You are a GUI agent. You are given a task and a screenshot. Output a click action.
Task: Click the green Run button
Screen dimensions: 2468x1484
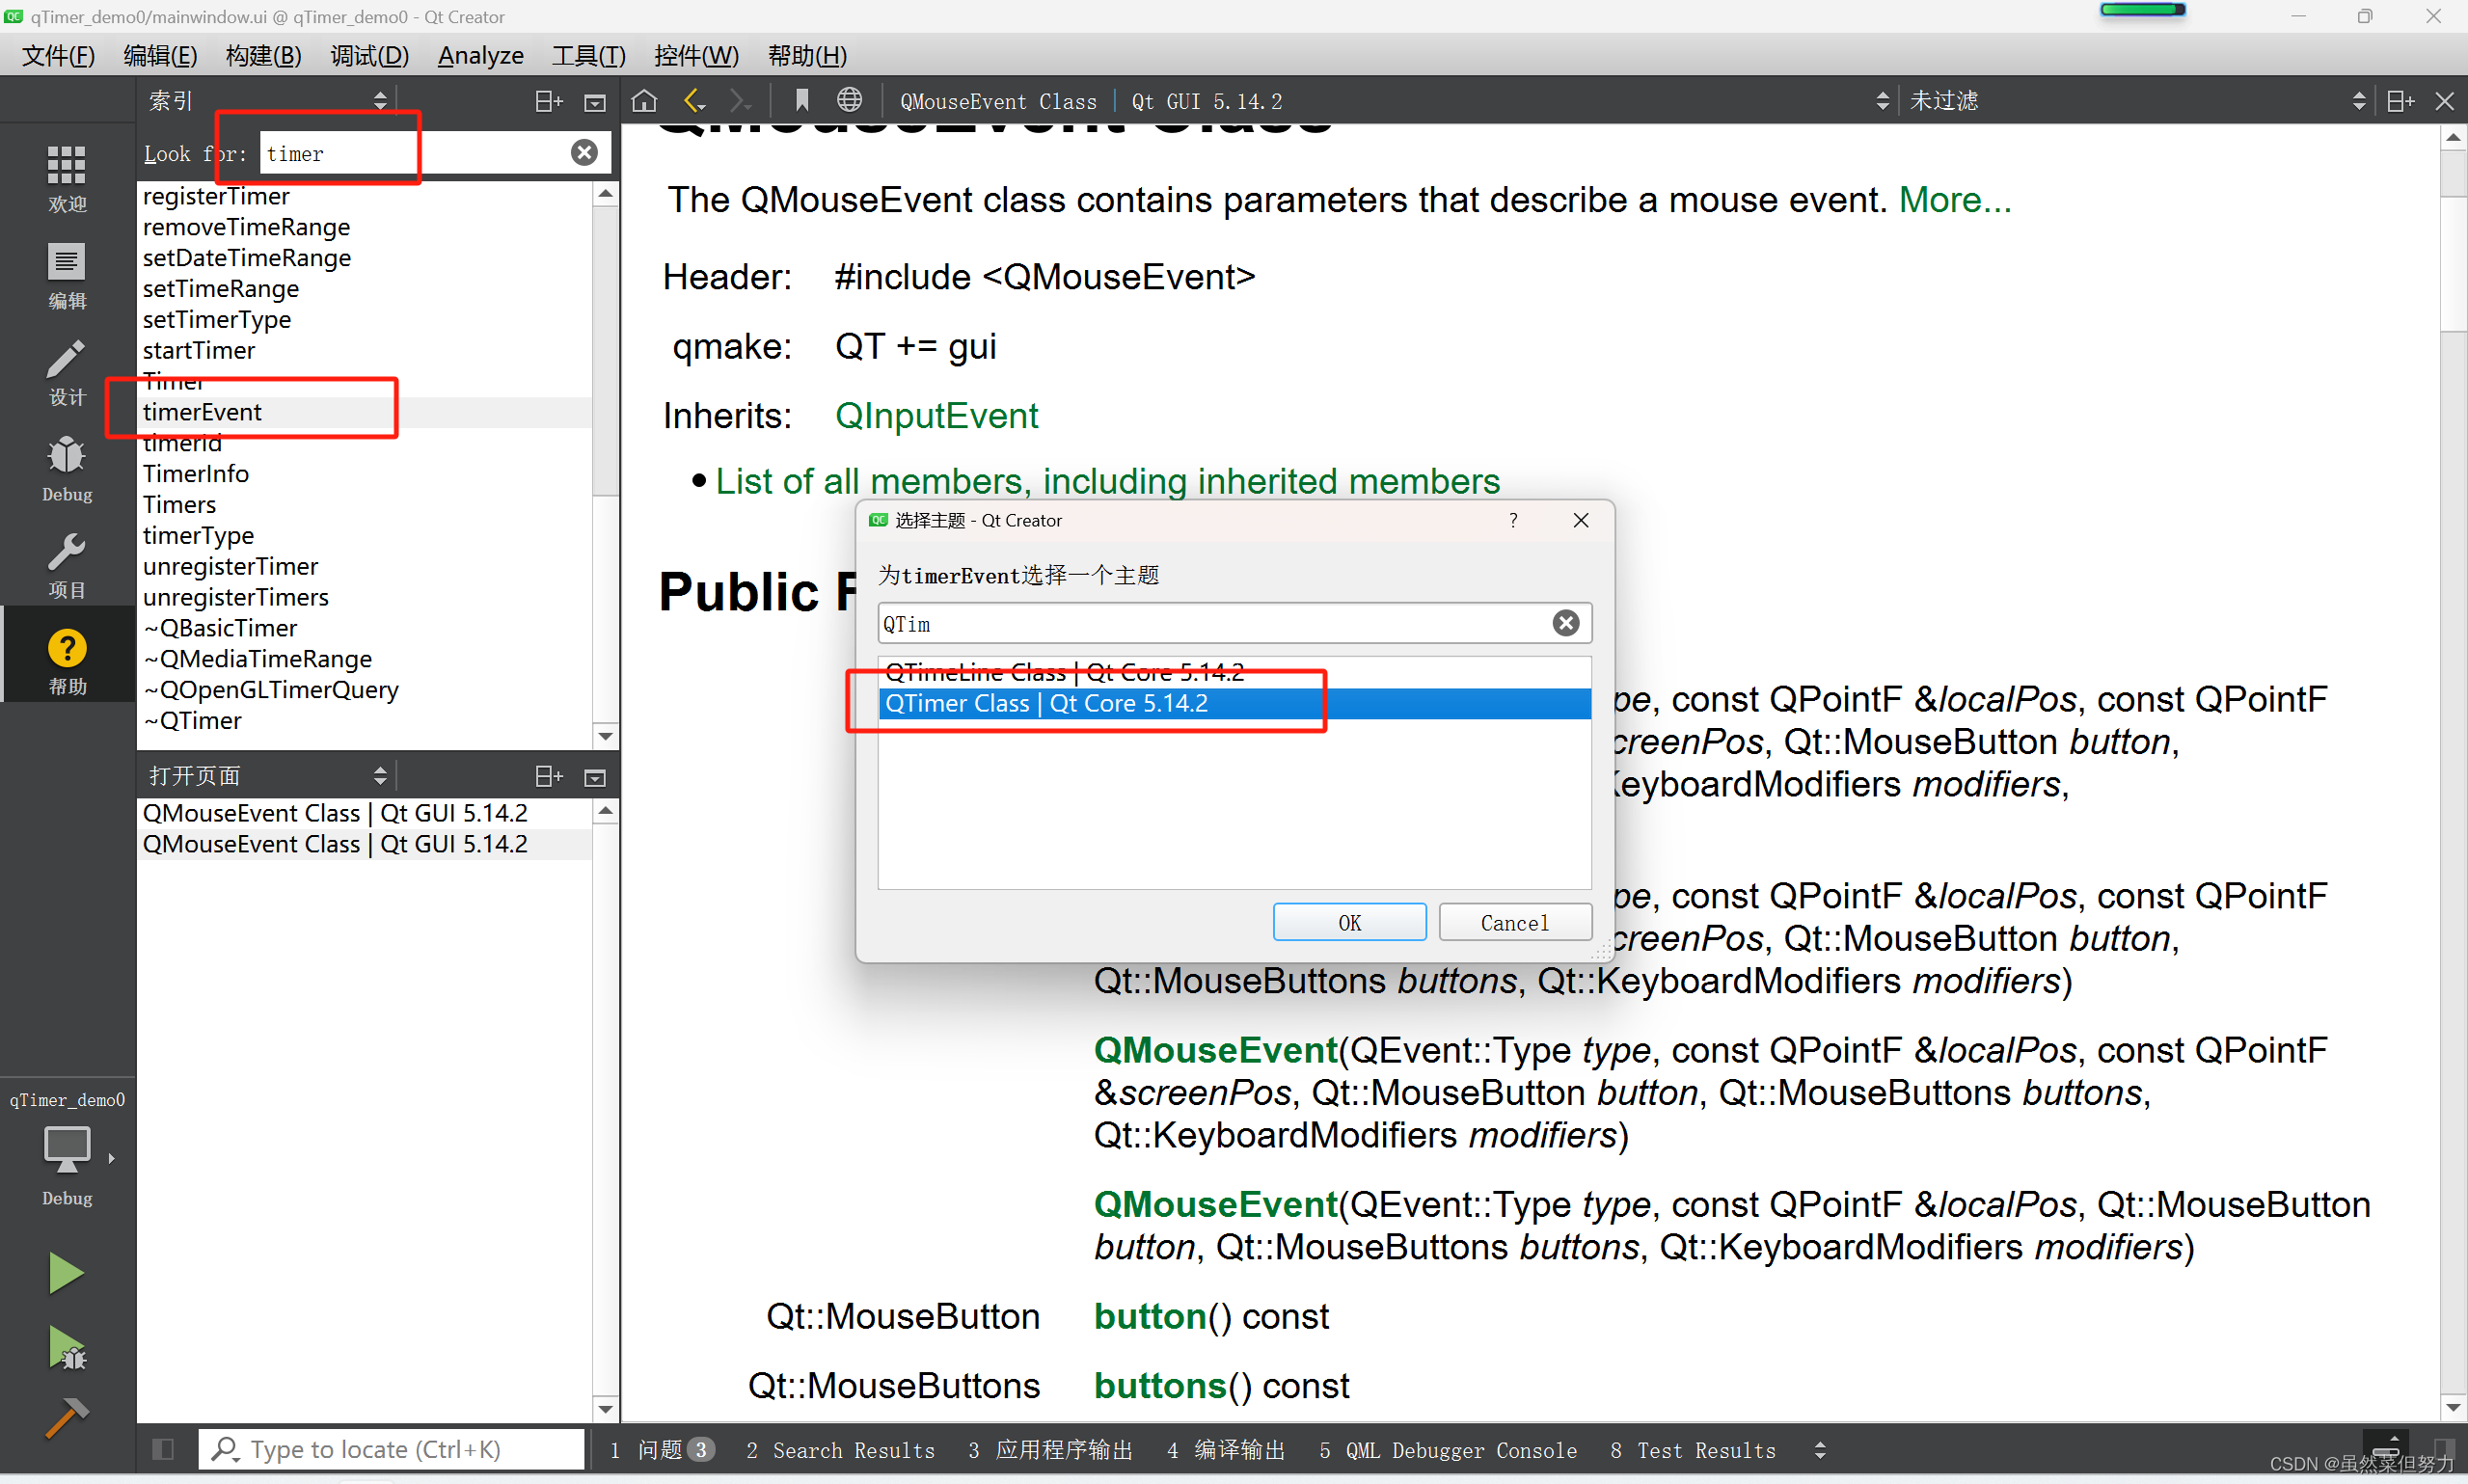(66, 1273)
